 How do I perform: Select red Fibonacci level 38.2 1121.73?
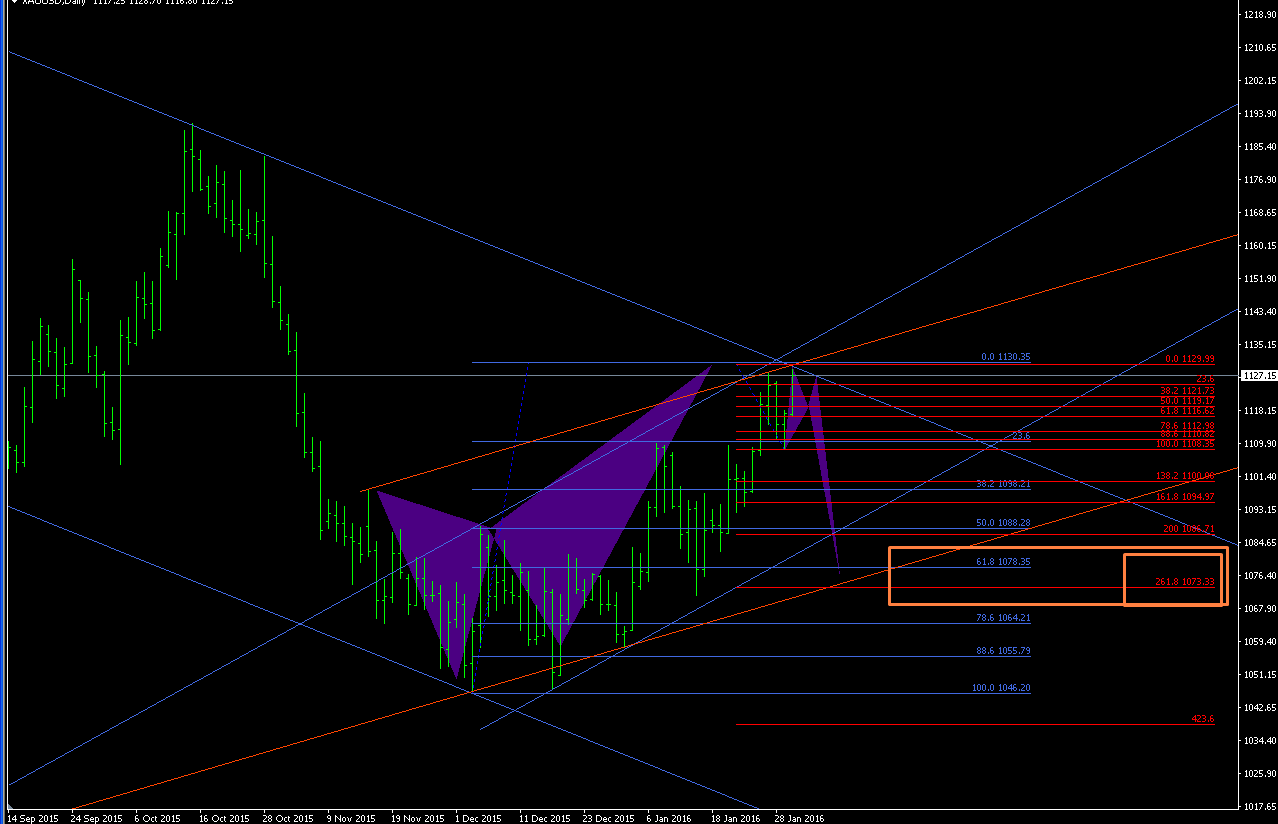[1187, 390]
